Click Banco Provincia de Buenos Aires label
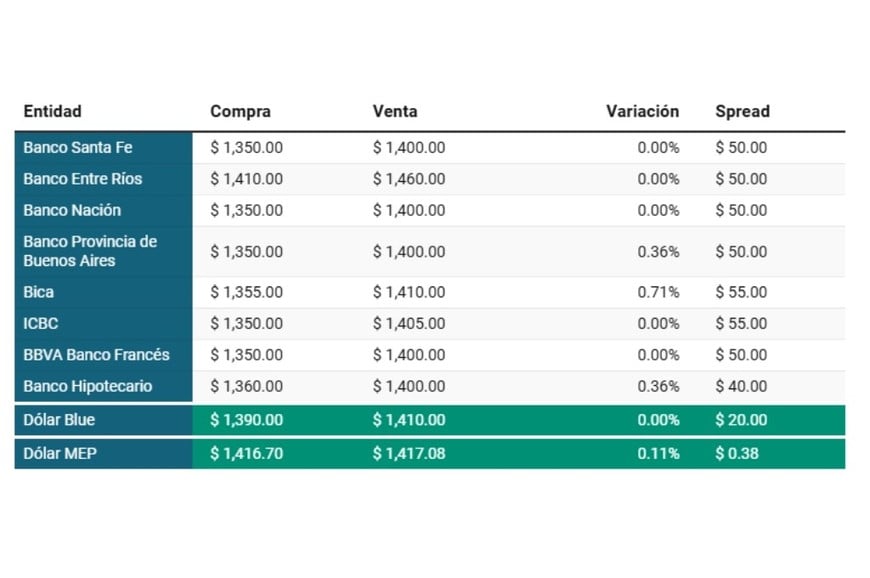 click(x=90, y=251)
